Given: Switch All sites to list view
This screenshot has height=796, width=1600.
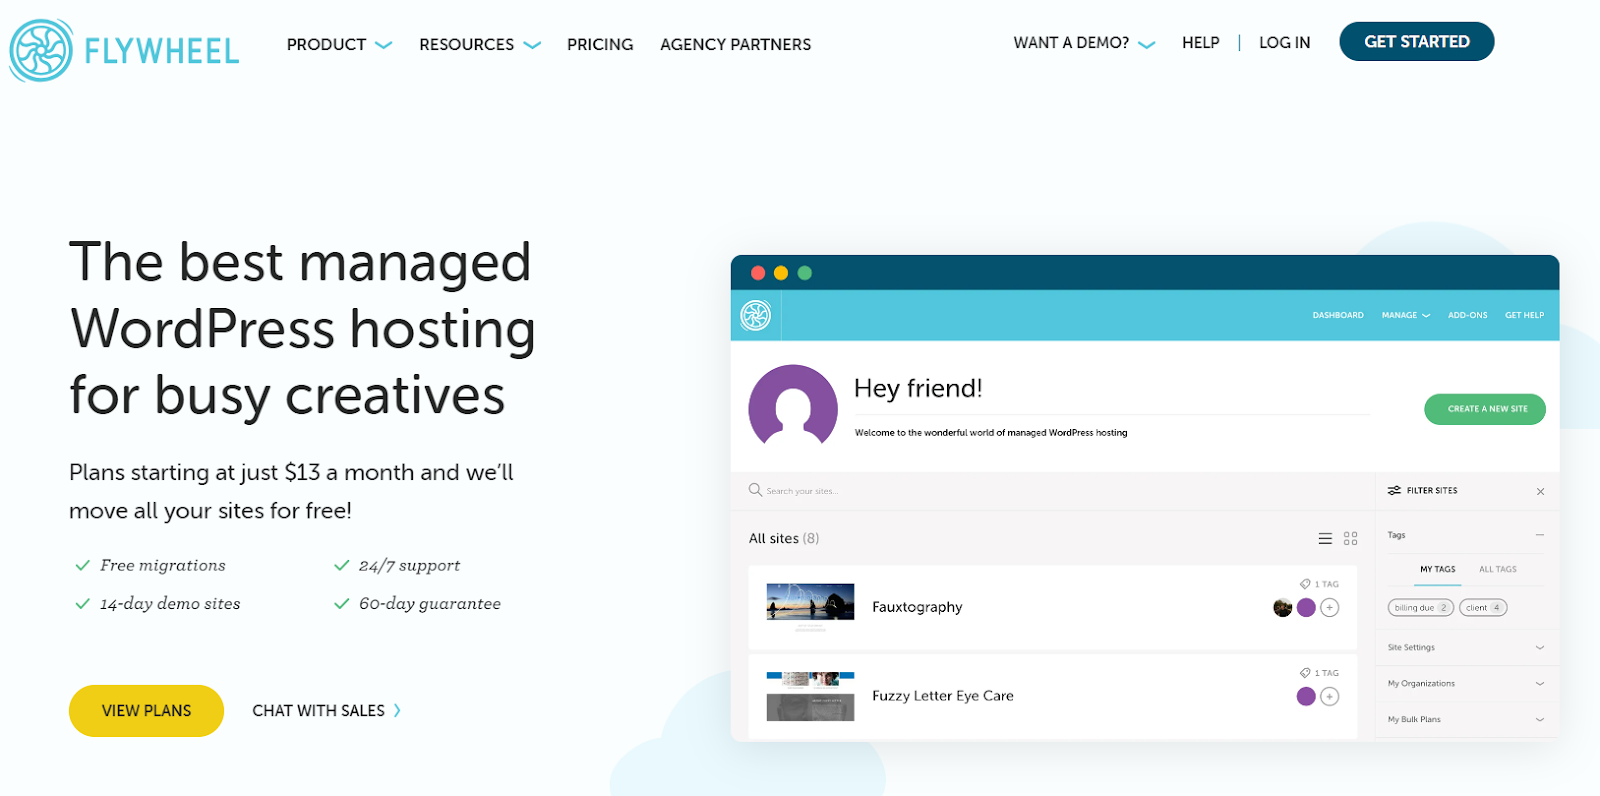Looking at the screenshot, I should [x=1325, y=538].
